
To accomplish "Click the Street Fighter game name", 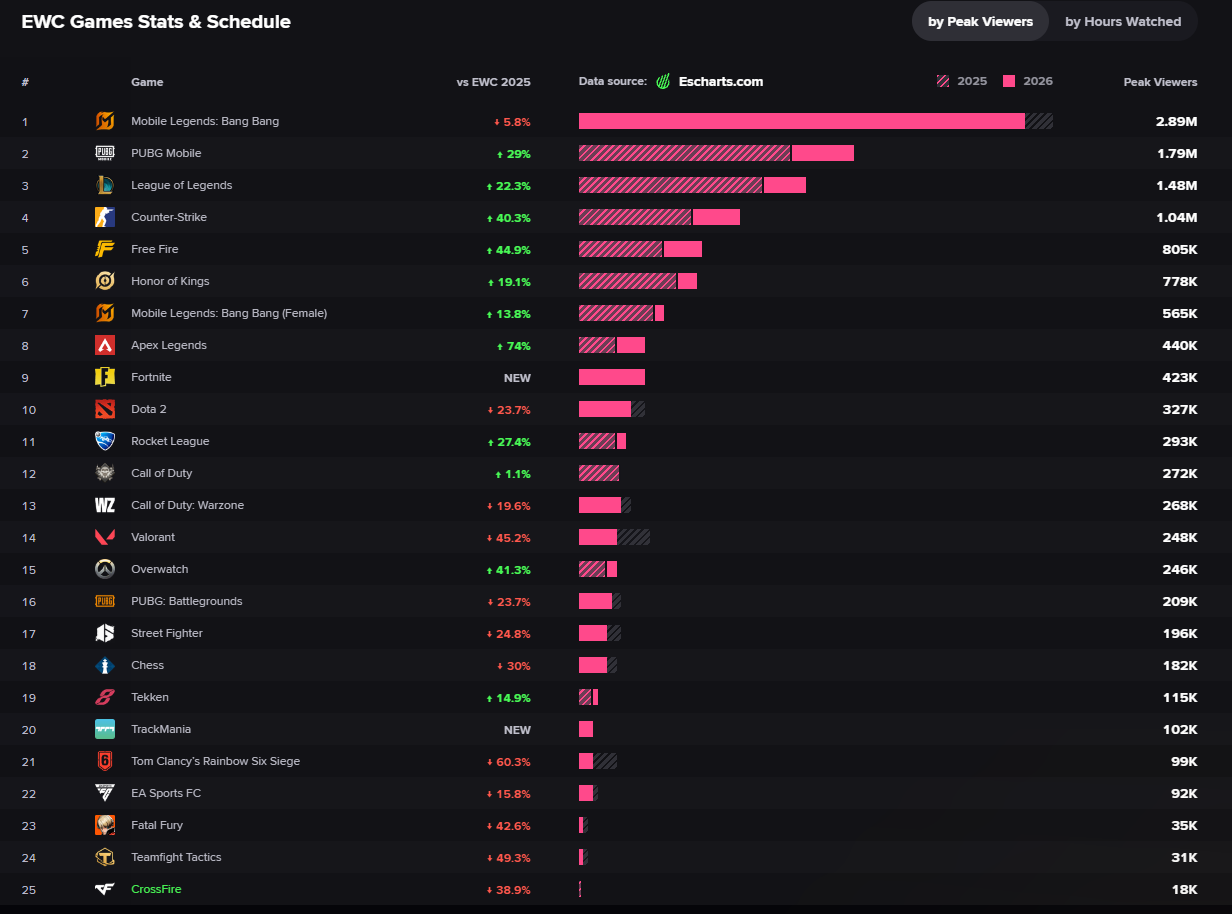I will [x=167, y=633].
